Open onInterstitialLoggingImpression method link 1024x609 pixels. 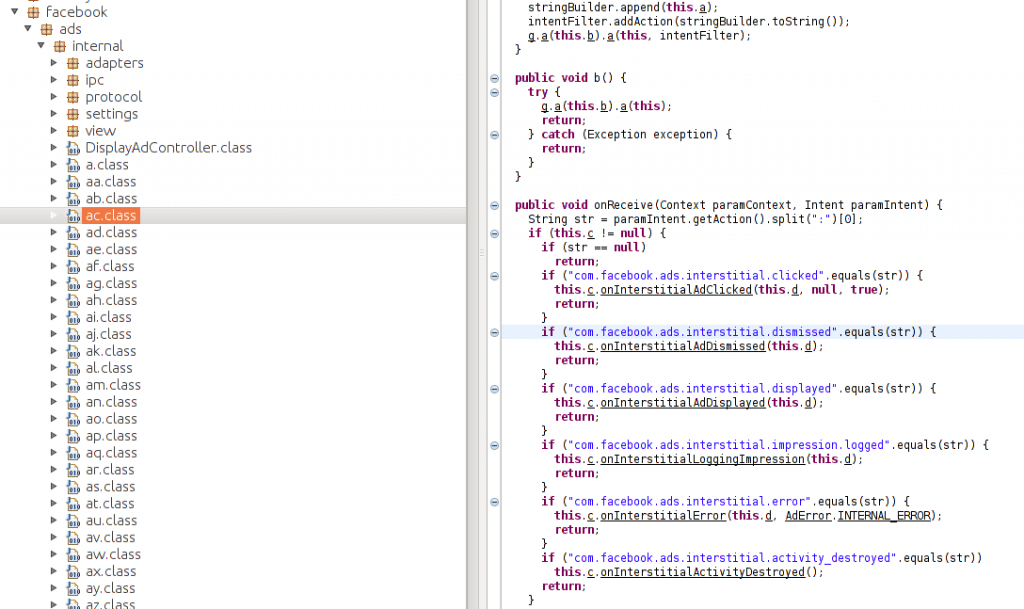click(x=703, y=459)
